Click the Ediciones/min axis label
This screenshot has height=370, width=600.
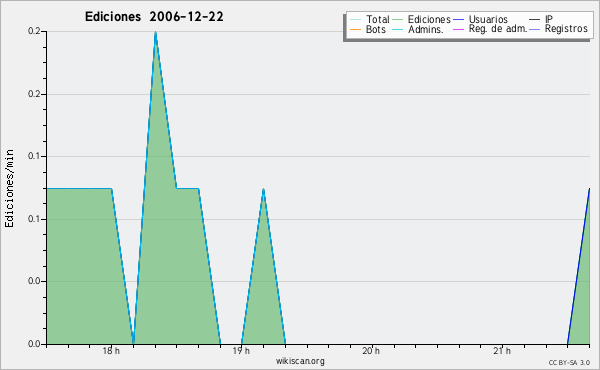9,189
